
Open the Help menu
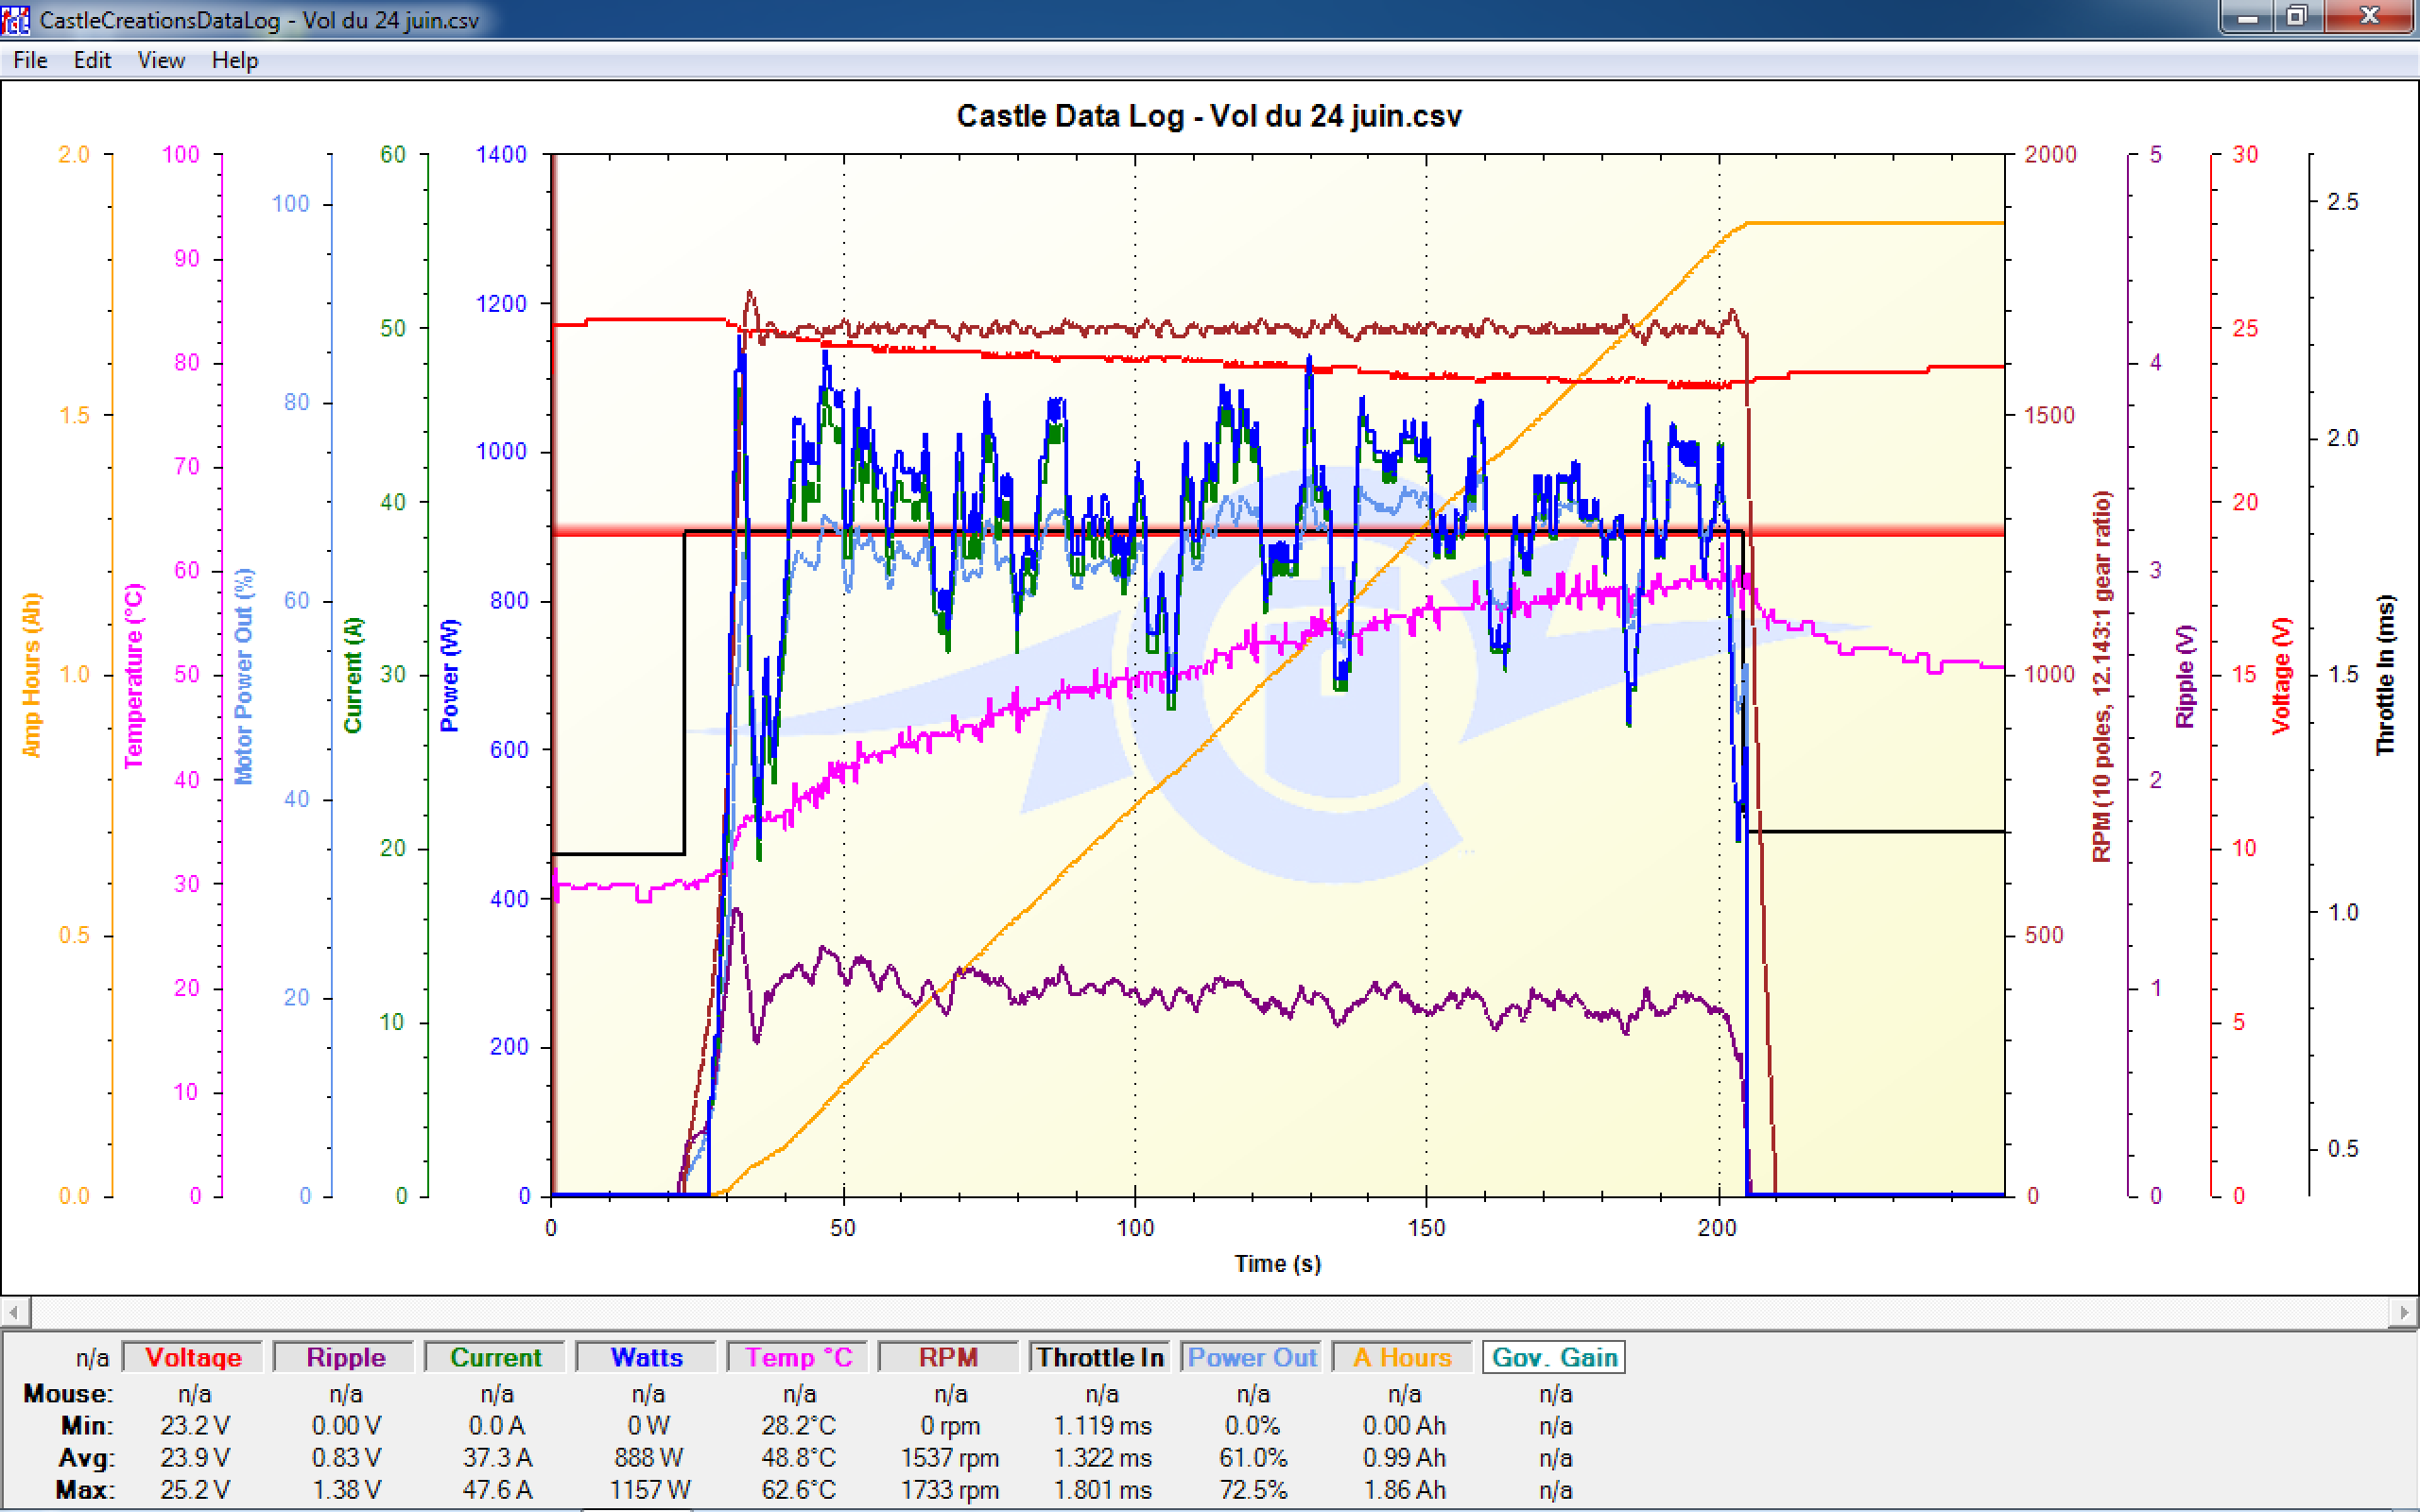pos(235,60)
